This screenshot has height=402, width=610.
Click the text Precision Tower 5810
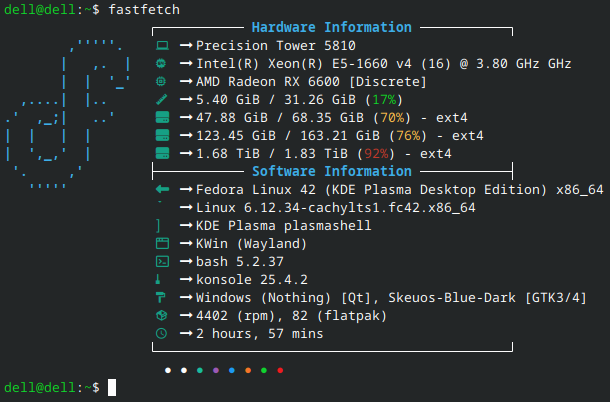(276, 46)
